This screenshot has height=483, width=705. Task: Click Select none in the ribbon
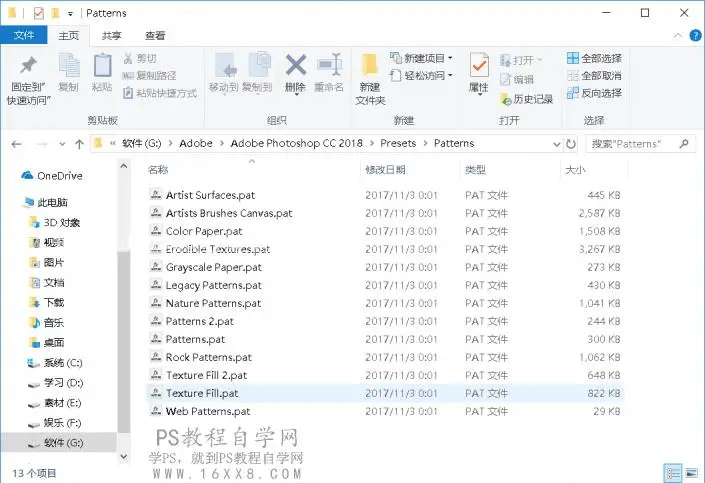(594, 76)
